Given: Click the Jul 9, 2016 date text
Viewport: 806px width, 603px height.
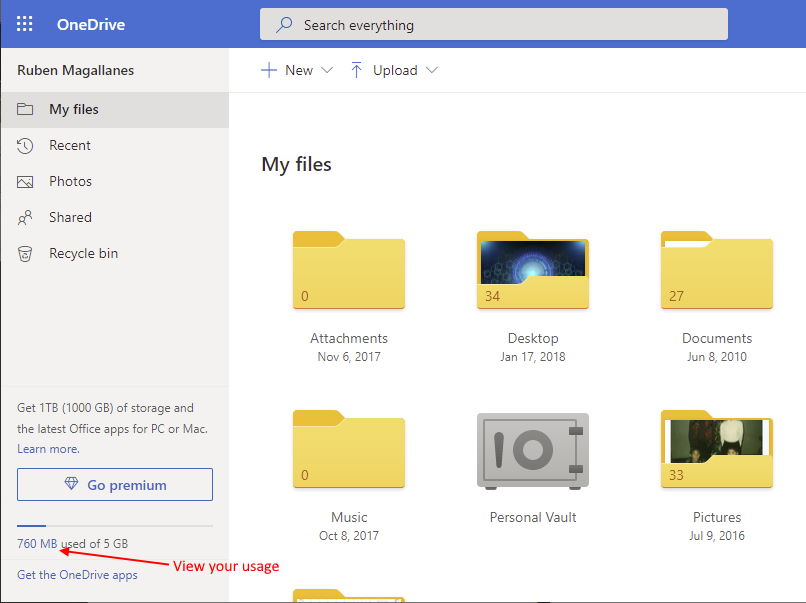Looking at the screenshot, I should 717,536.
